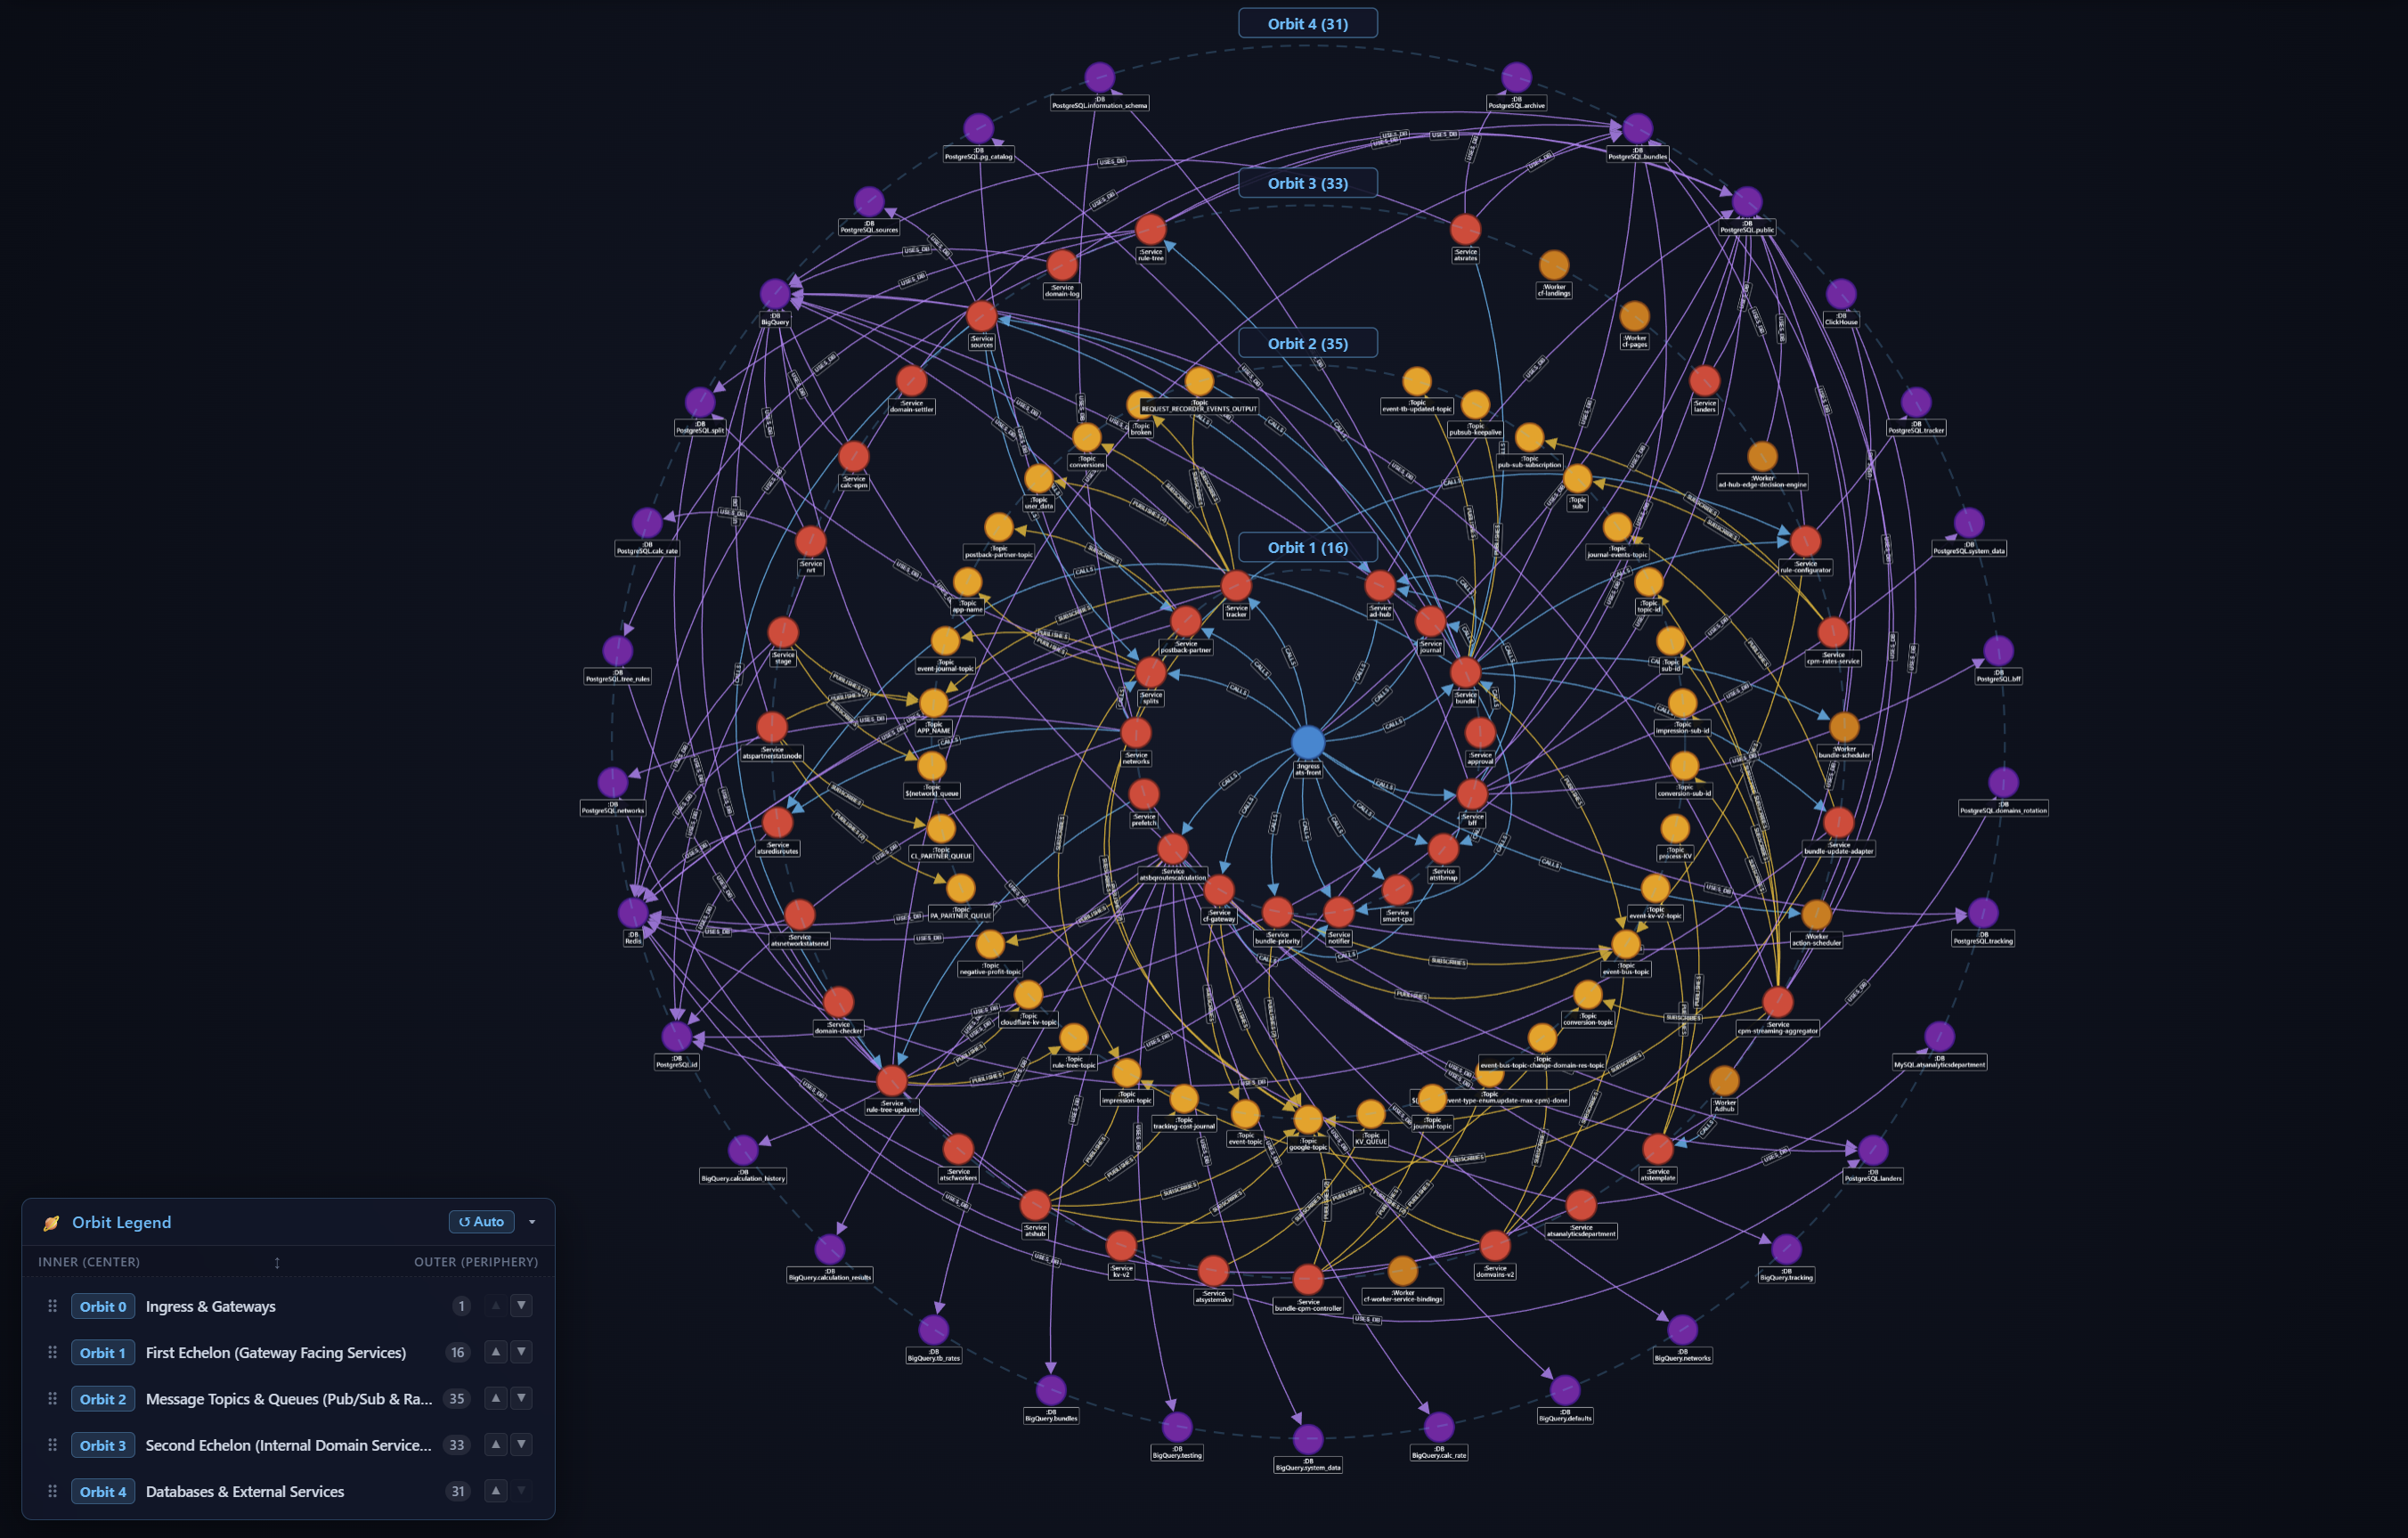Image resolution: width=2408 pixels, height=1538 pixels.
Task: Click the PostgreSQL.pg_catalog DB node
Action: pos(979,128)
